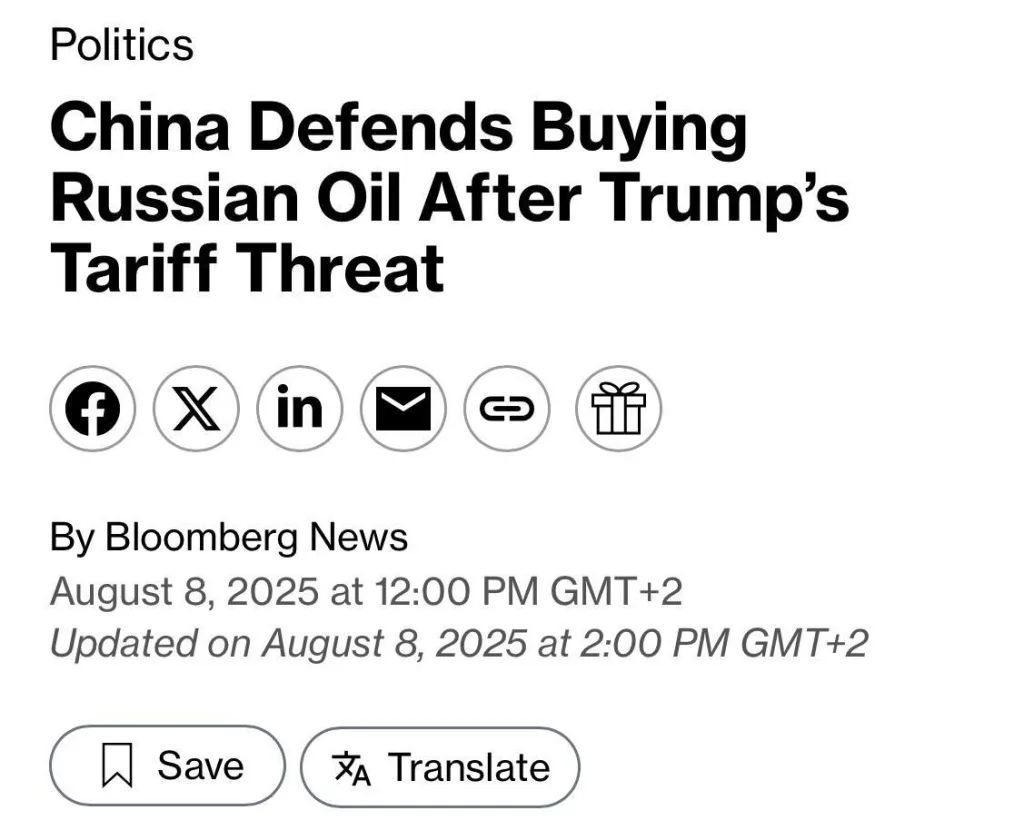Translate the article text

coord(440,768)
